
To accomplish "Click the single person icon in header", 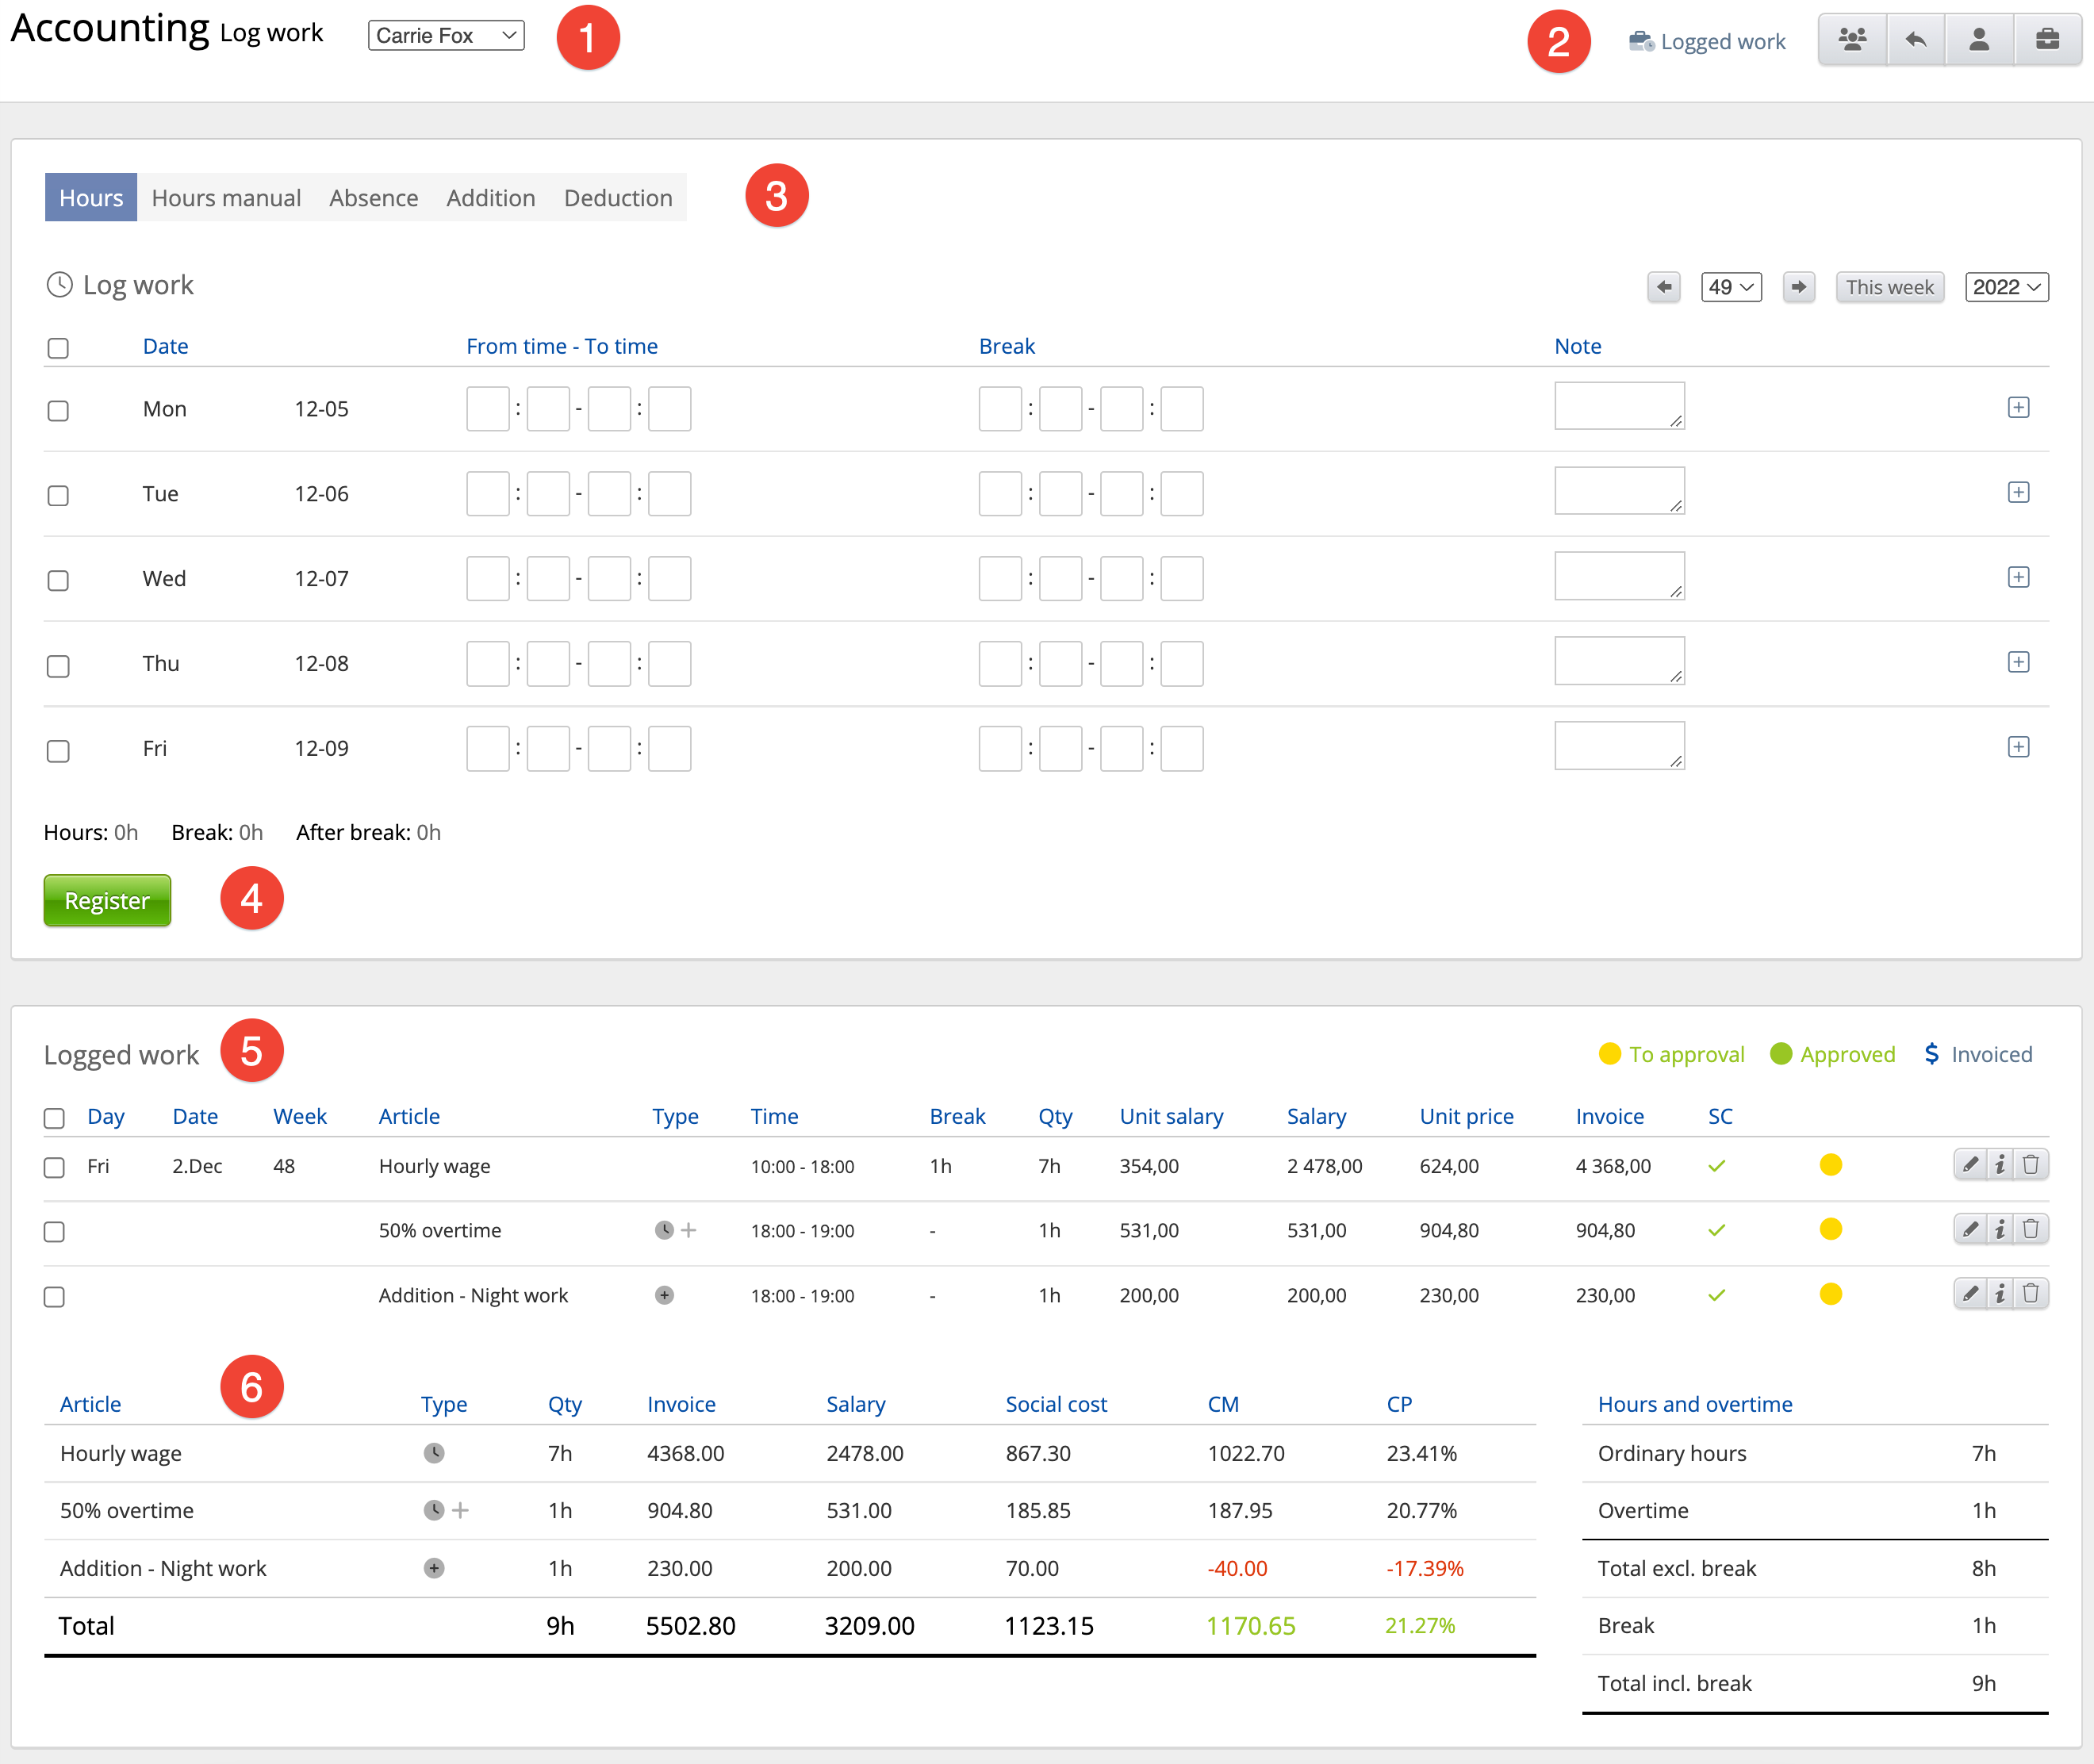I will [x=1978, y=40].
